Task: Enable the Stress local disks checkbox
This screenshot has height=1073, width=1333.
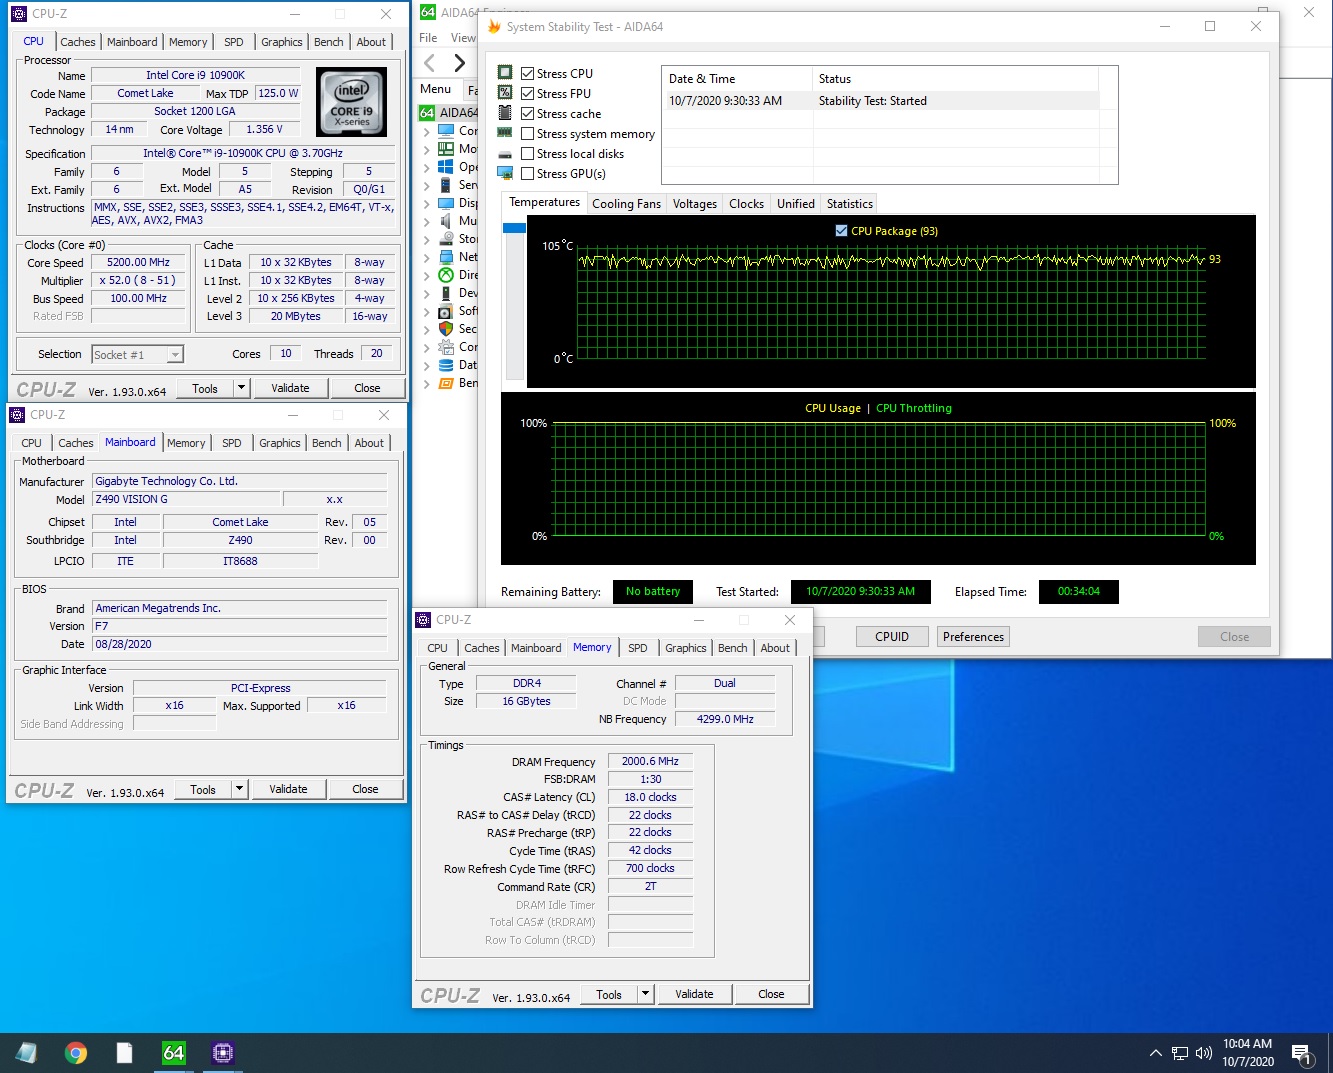Action: (x=528, y=154)
